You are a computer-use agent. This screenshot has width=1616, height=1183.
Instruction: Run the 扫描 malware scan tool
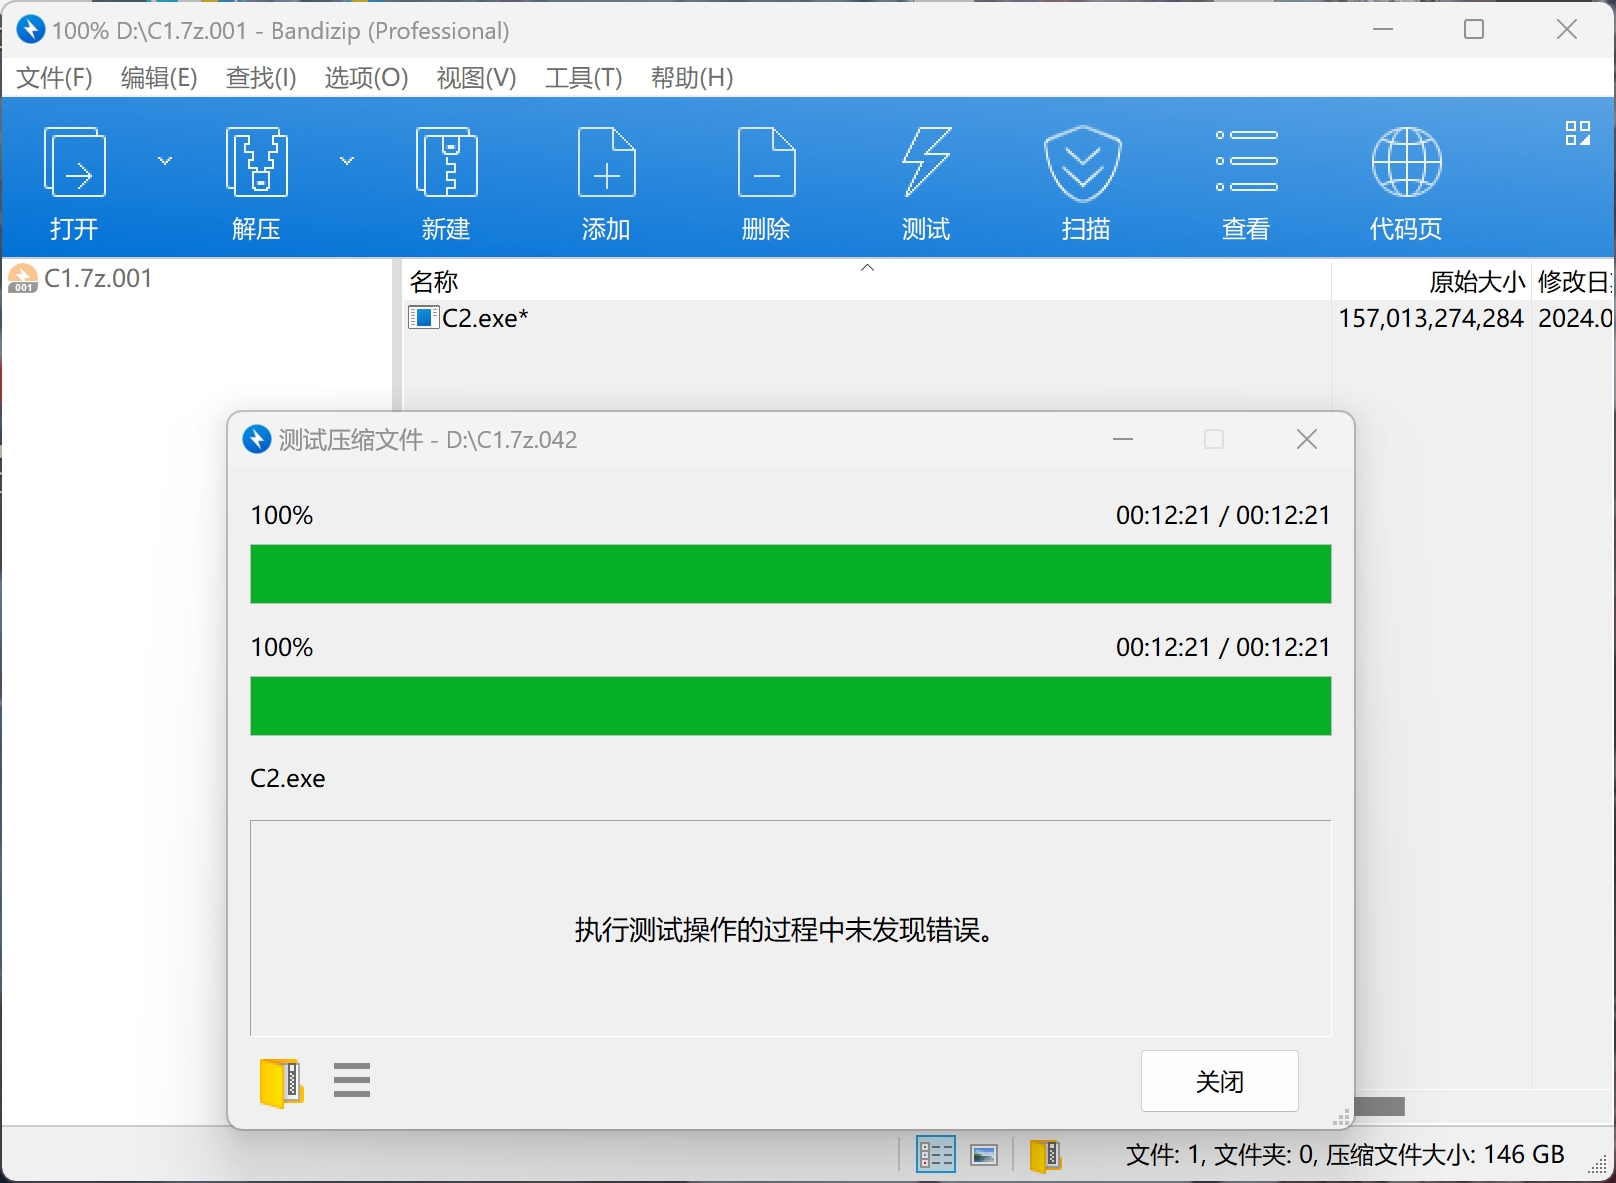point(1084,180)
